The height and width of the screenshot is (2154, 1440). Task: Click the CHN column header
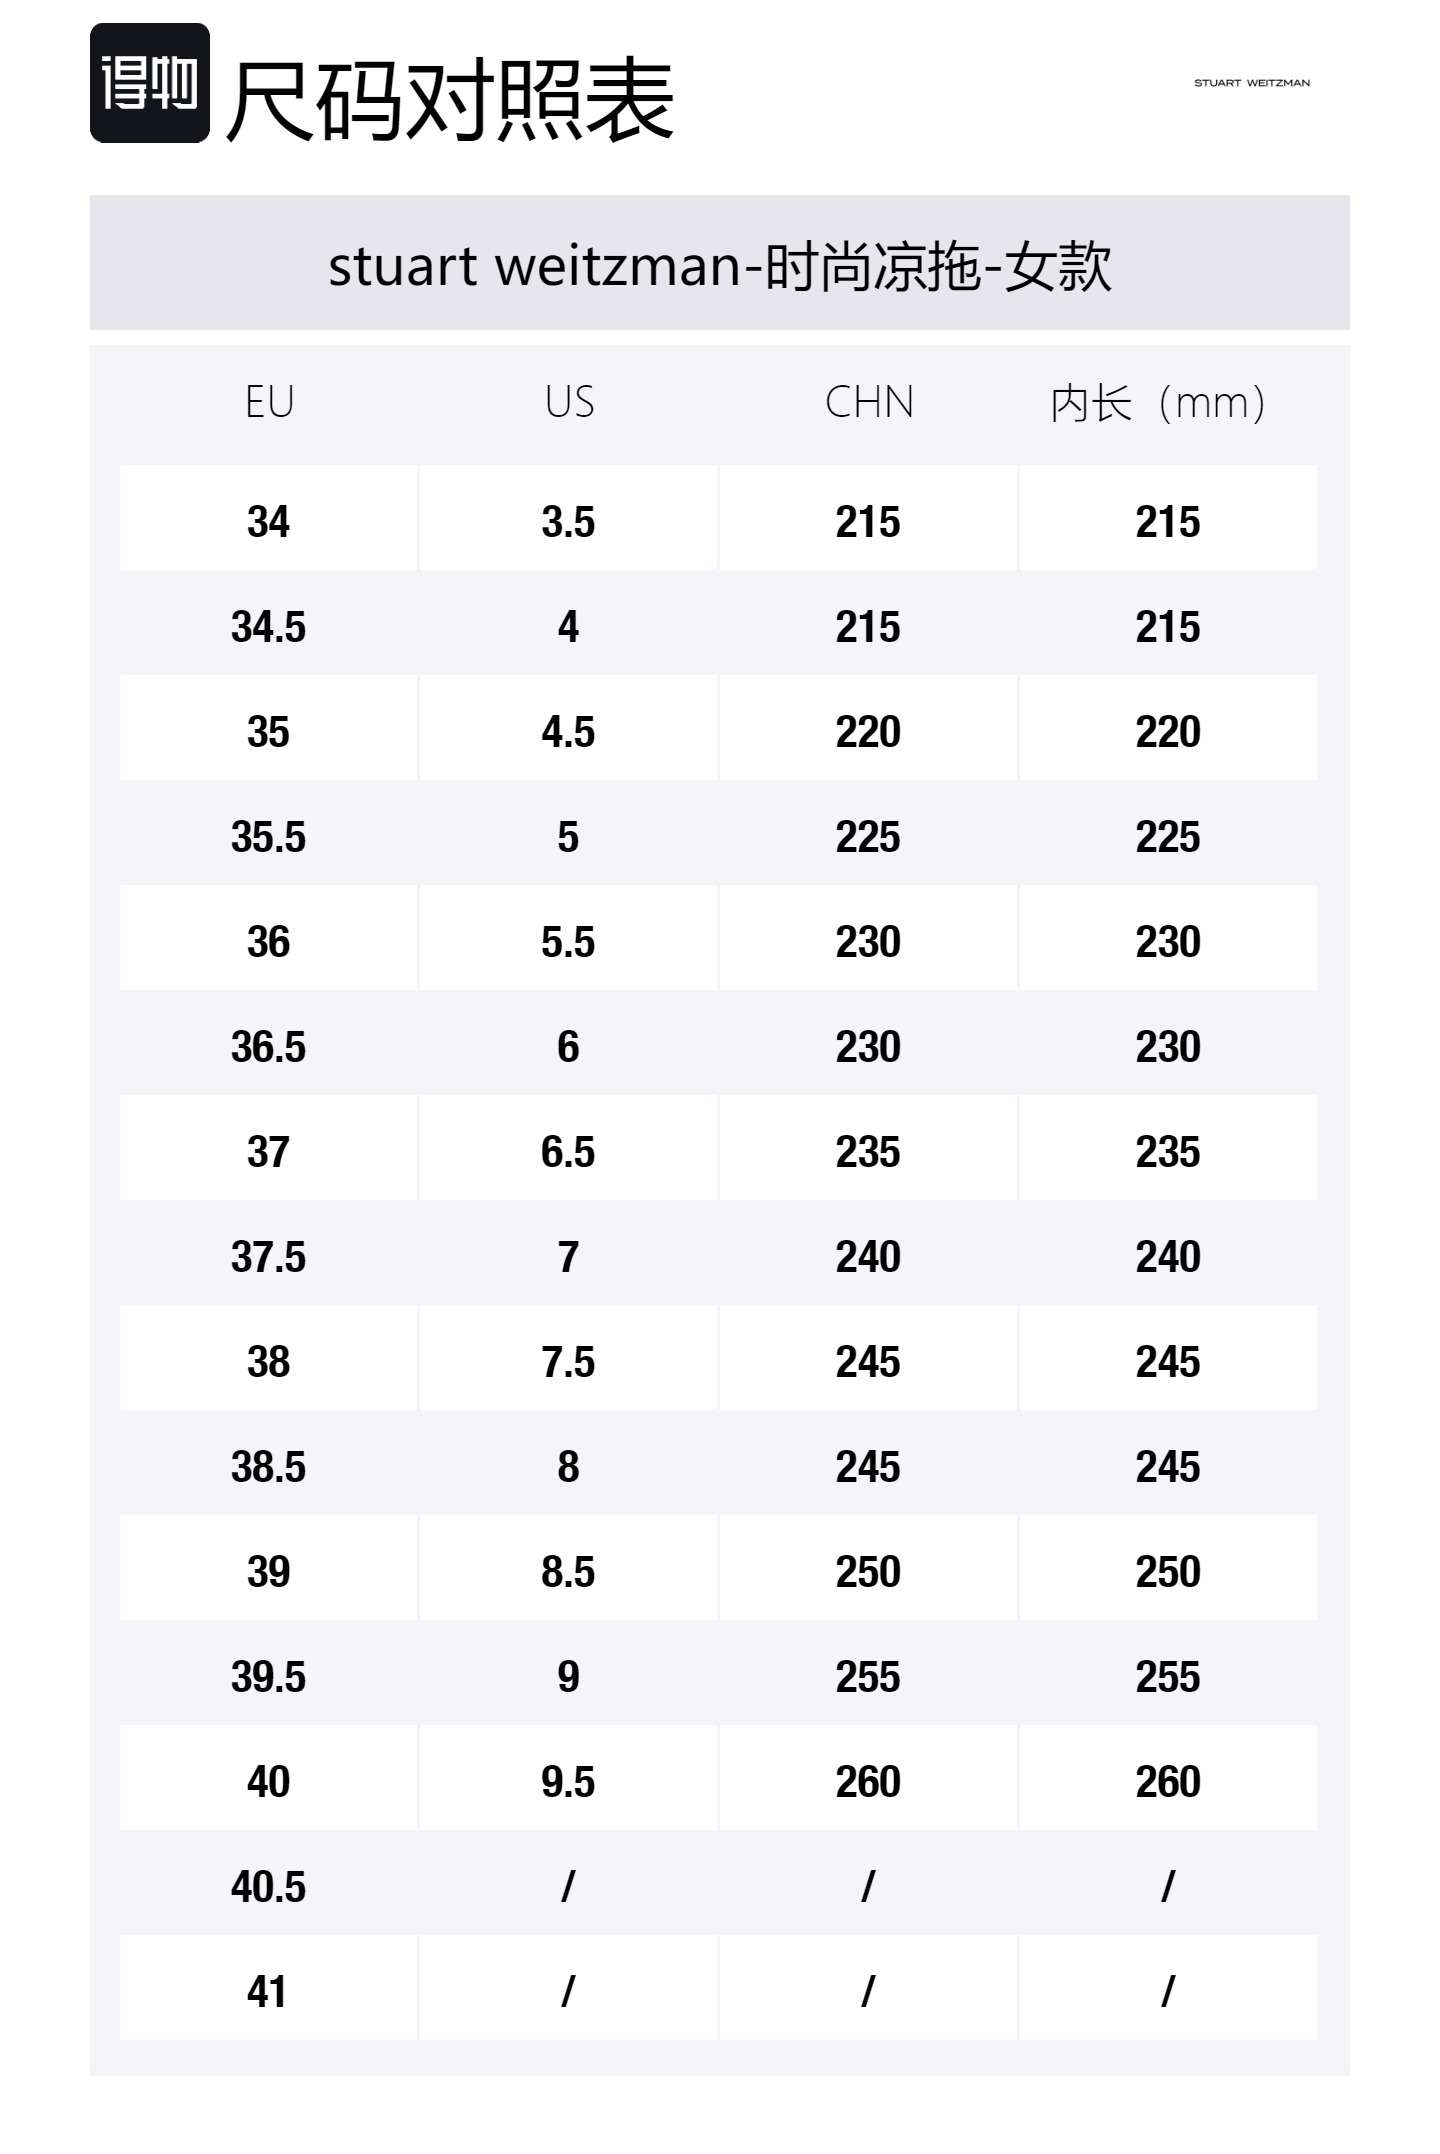[x=869, y=403]
